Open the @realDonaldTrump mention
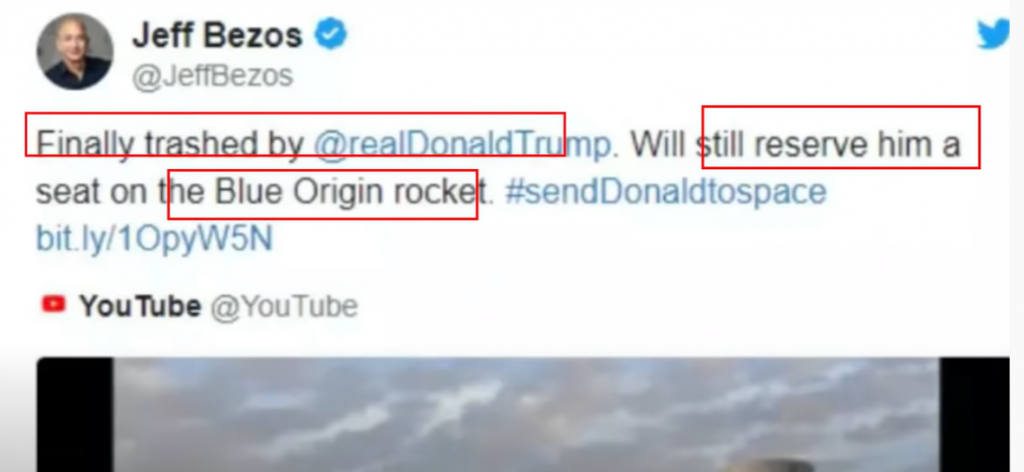 (462, 145)
